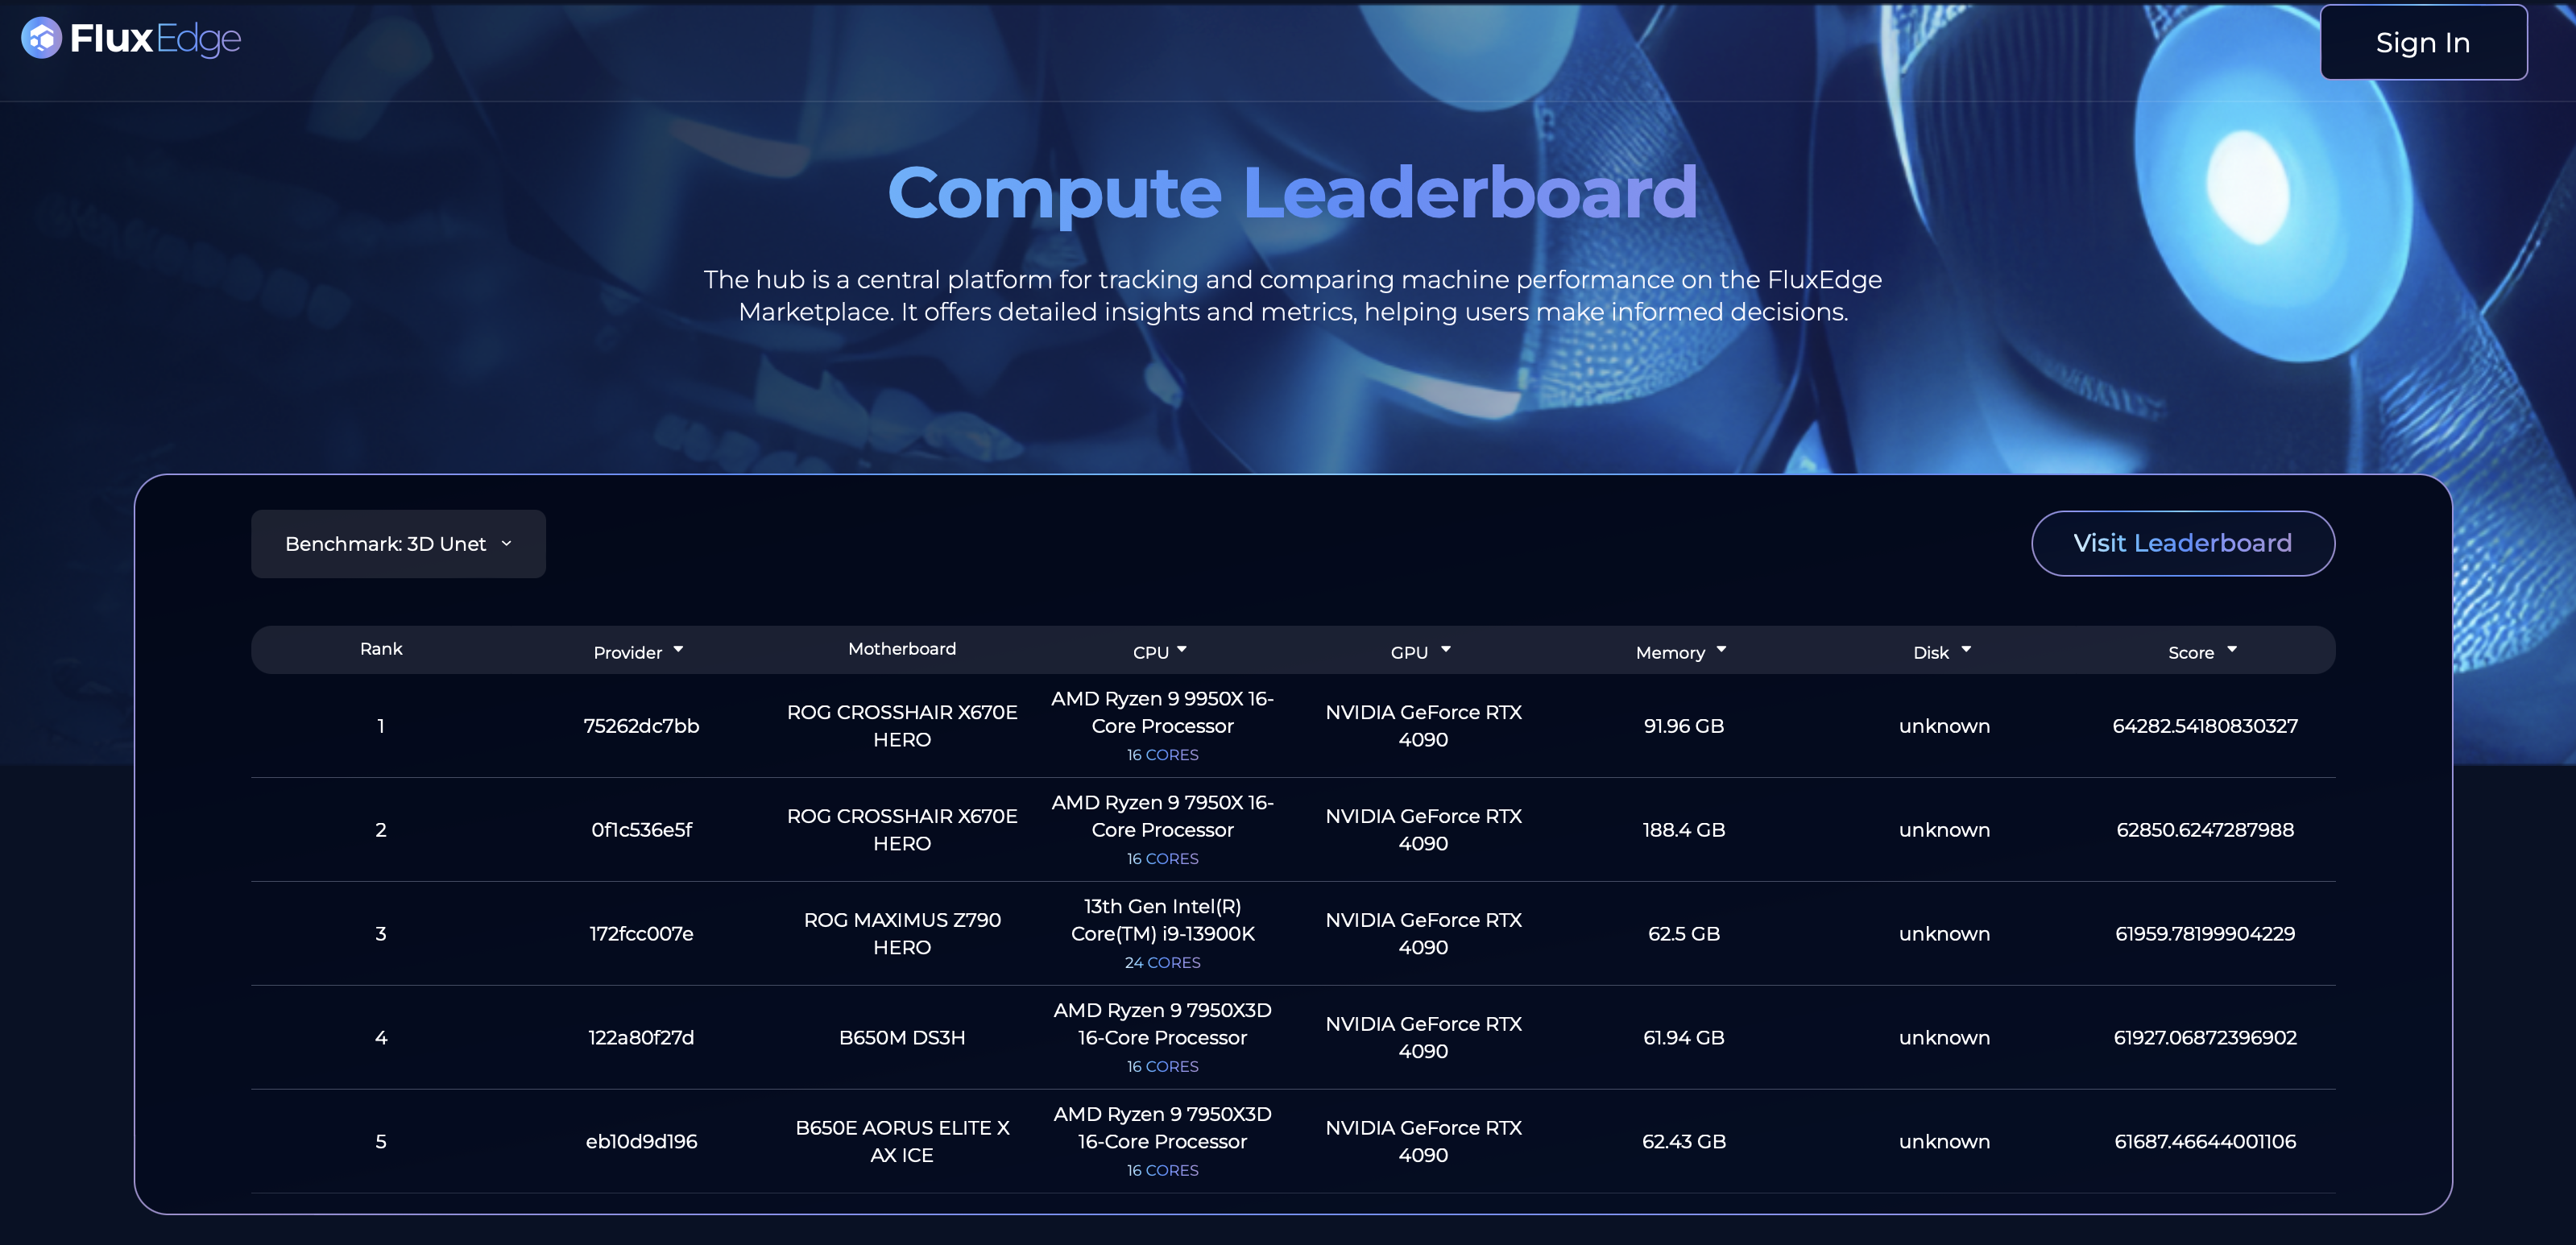Click score 61959.78199904229

pos(2205,934)
